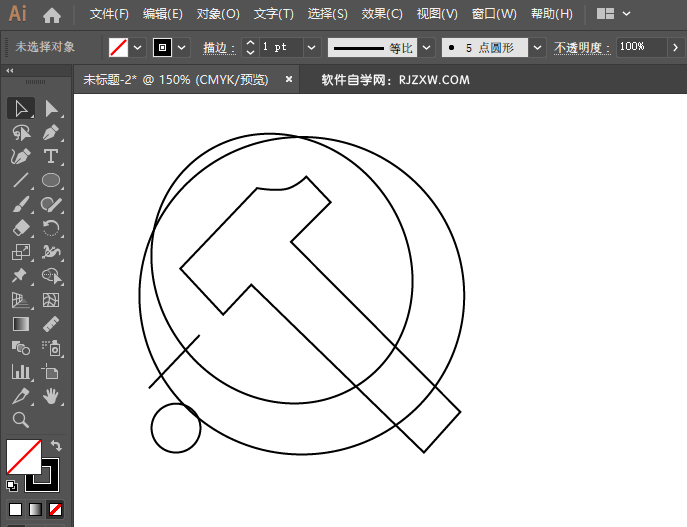Screen dimensions: 687x527
Task: Reset to default fill and stroke
Action: pyautogui.click(x=12, y=485)
